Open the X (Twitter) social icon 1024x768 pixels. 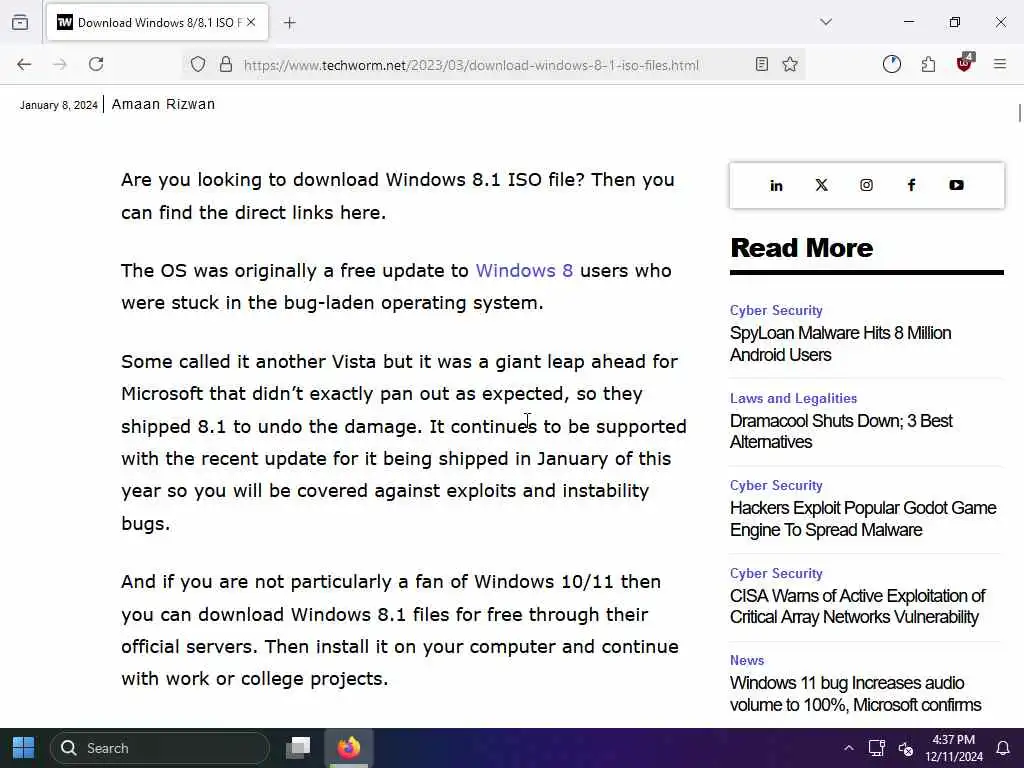[822, 185]
